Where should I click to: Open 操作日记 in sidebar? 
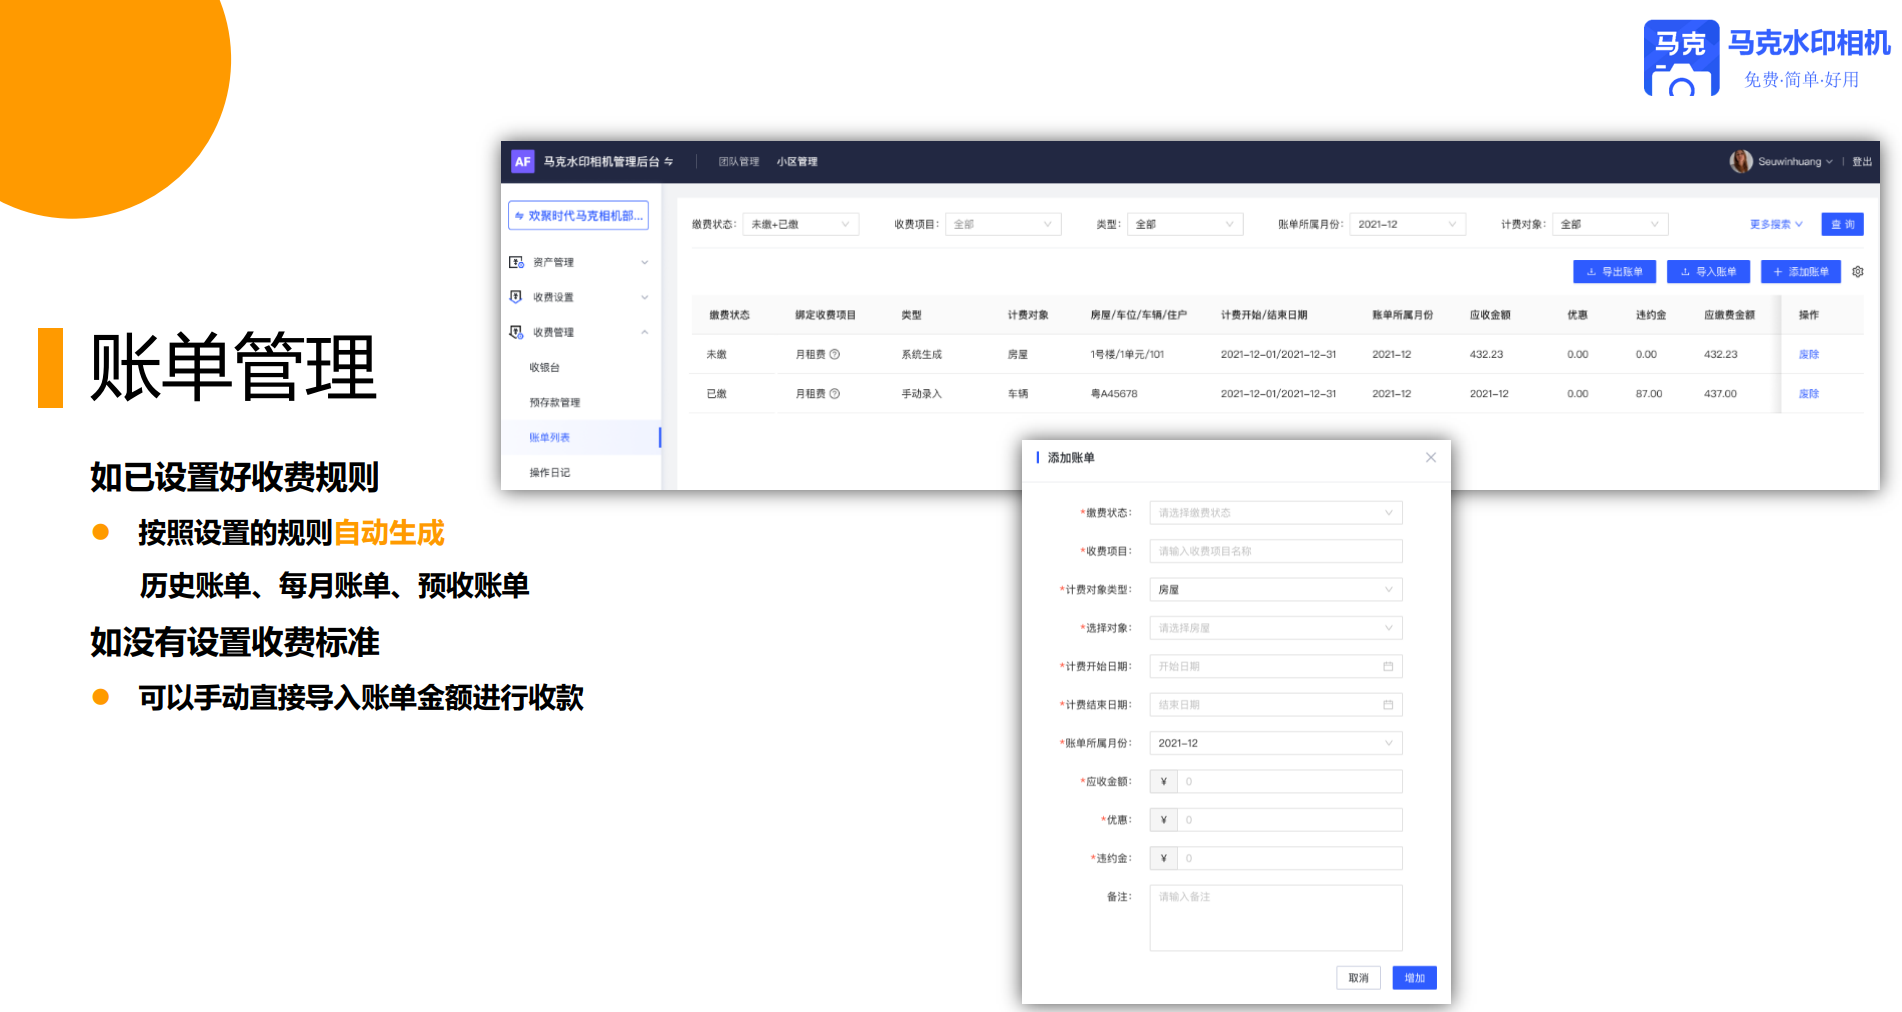tap(550, 472)
